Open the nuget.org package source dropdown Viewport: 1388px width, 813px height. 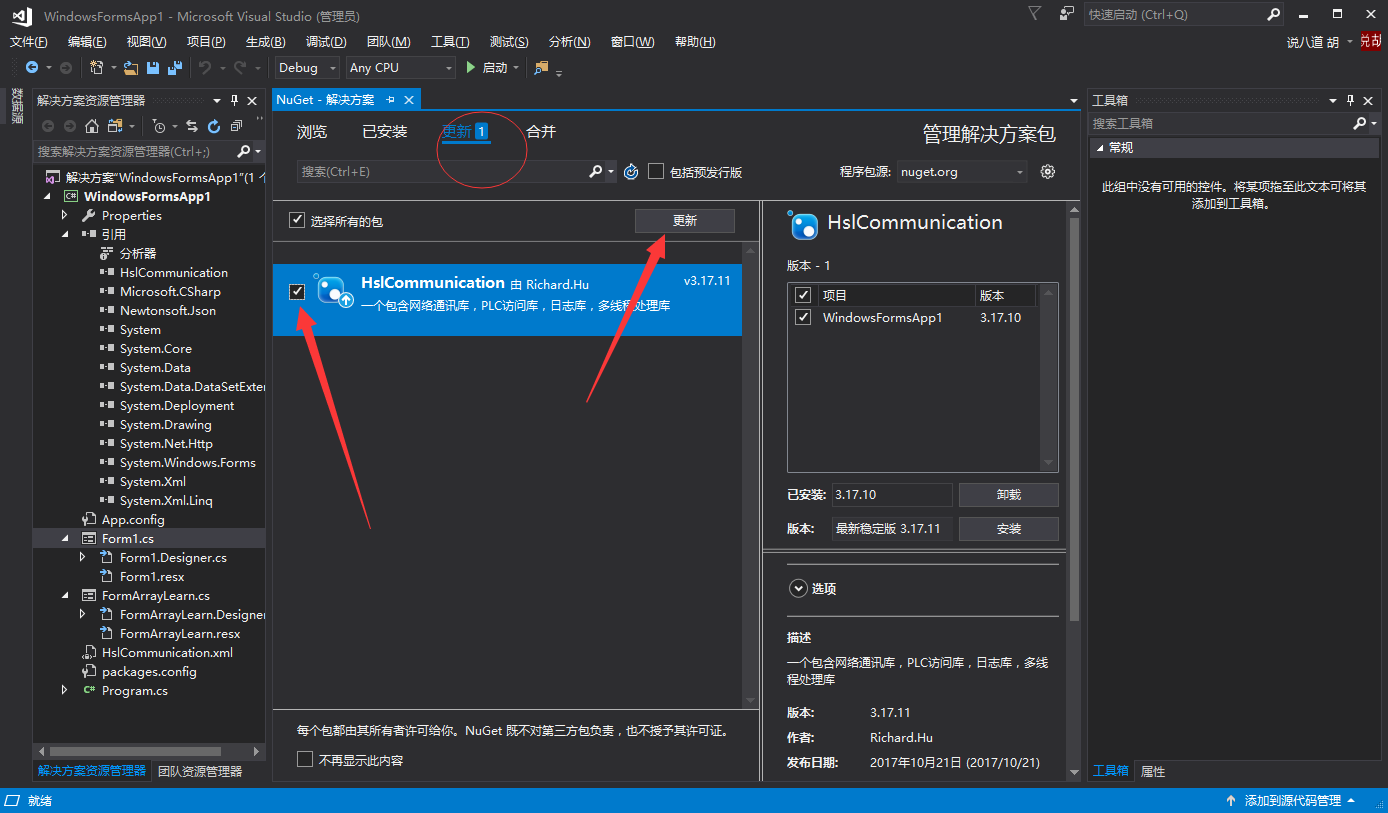coord(962,172)
